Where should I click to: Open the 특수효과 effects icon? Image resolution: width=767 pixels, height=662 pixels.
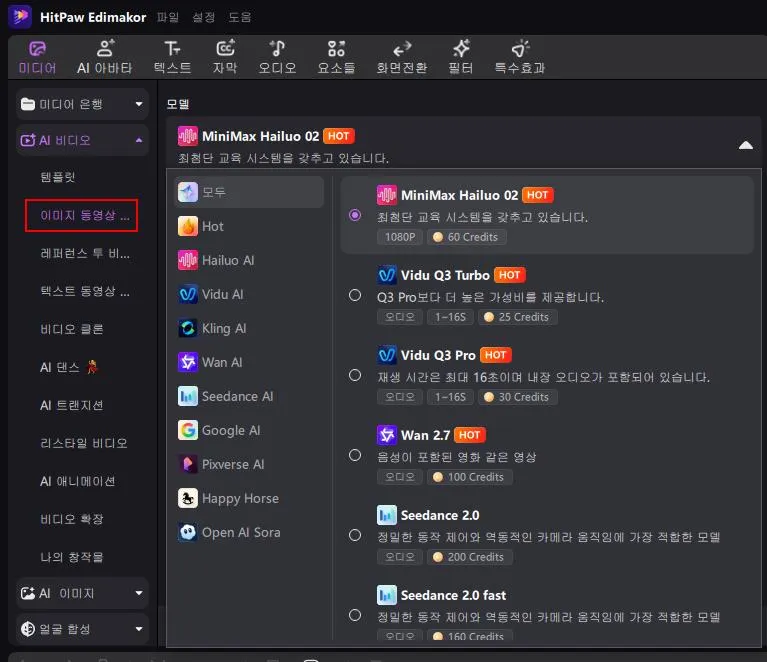(520, 48)
